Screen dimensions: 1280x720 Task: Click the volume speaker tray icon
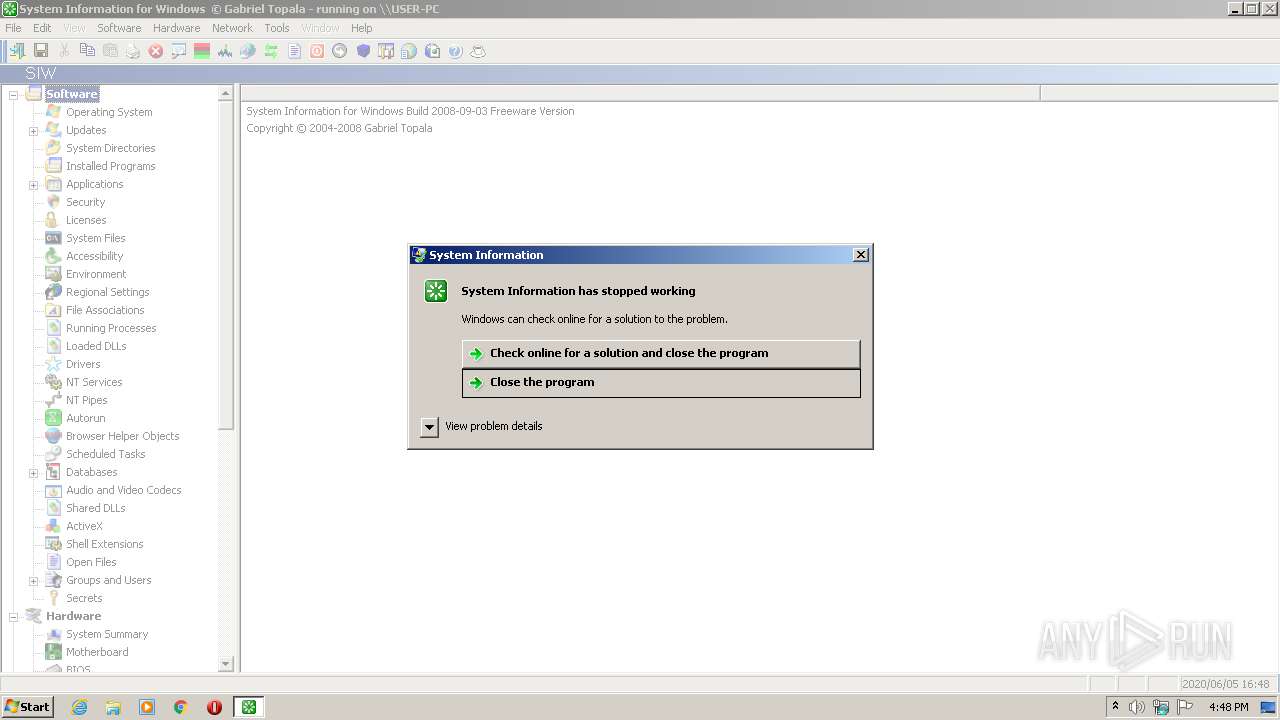pyautogui.click(x=1137, y=707)
